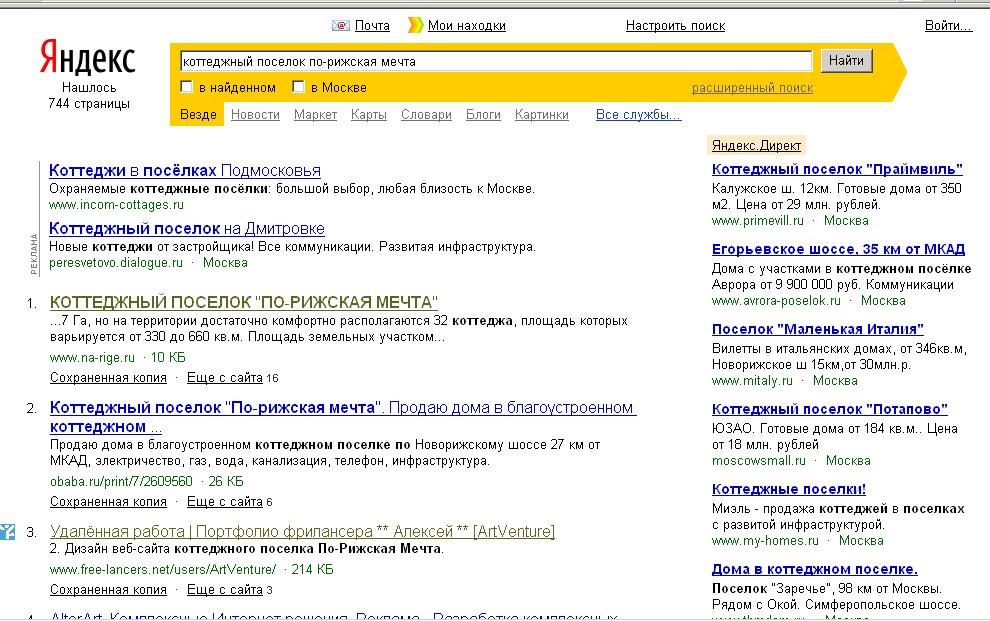Image resolution: width=990 pixels, height=621 pixels.
Task: Click the obaba.ru/print/7/2609560 URL
Action: coord(121,482)
